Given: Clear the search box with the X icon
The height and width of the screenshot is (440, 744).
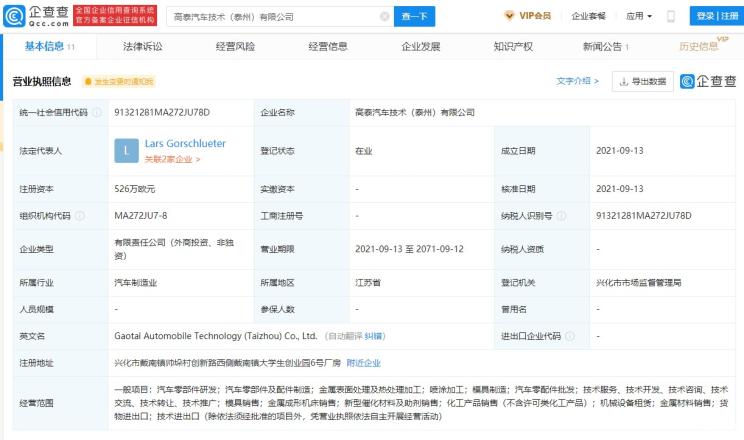Looking at the screenshot, I should click(385, 17).
